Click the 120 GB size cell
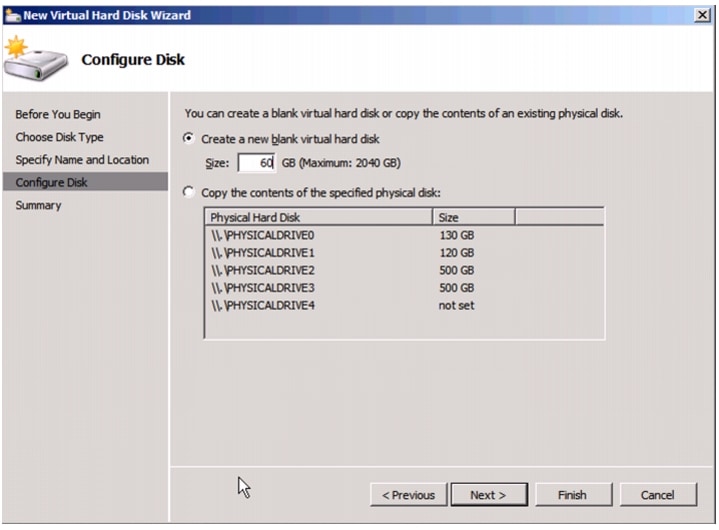The width and height of the screenshot is (719, 530). 457,253
